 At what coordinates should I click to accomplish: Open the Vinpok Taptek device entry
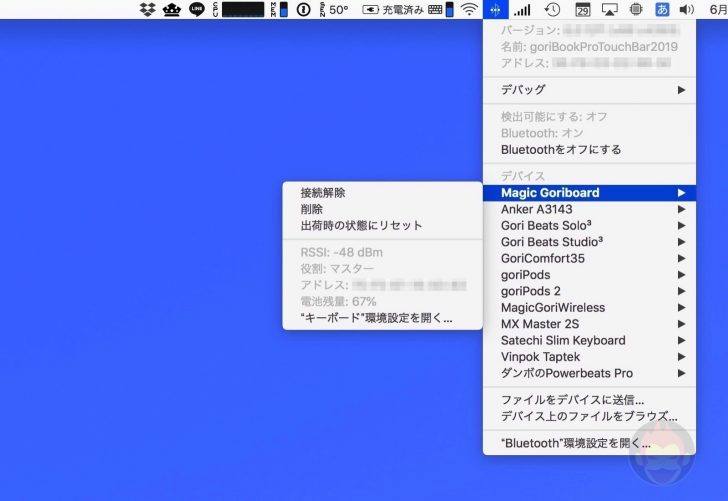point(589,357)
